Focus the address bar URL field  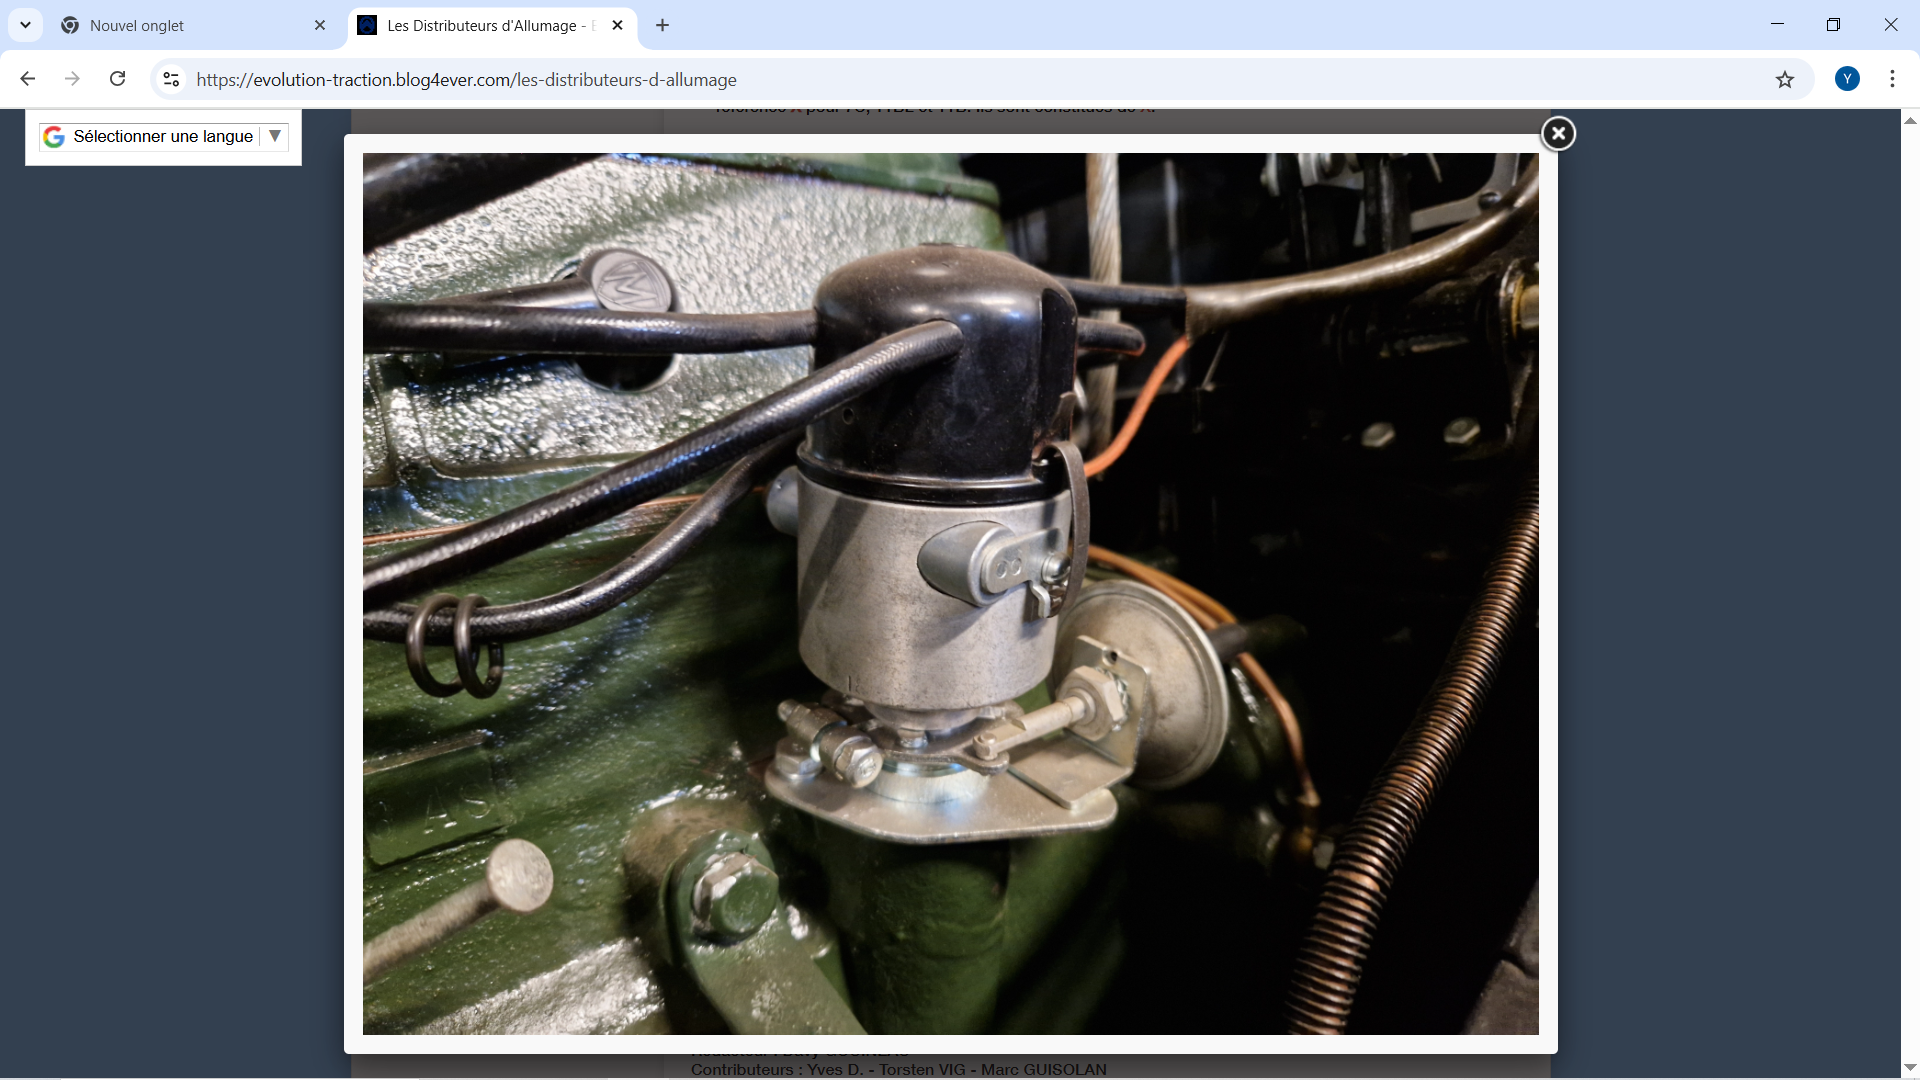click(x=980, y=80)
